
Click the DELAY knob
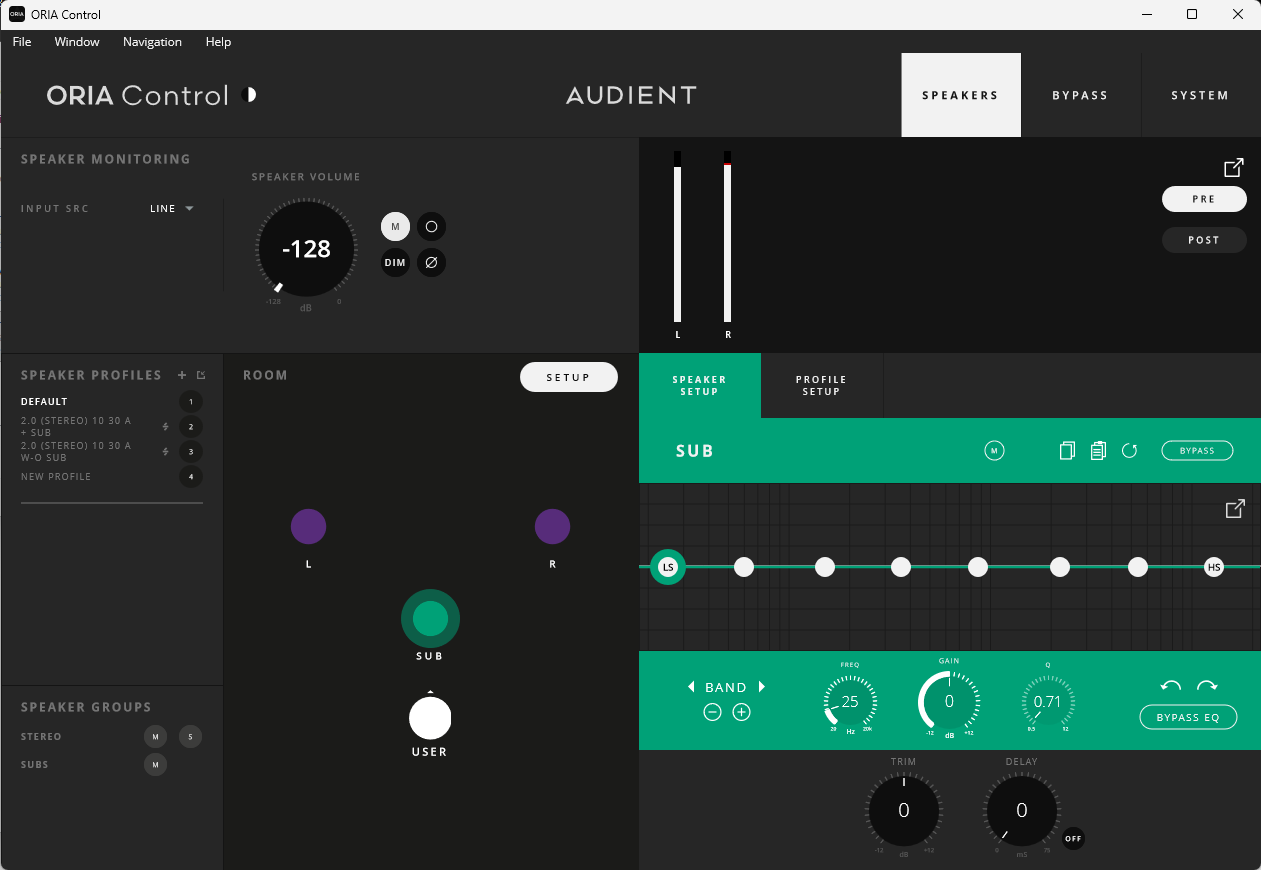[1021, 810]
